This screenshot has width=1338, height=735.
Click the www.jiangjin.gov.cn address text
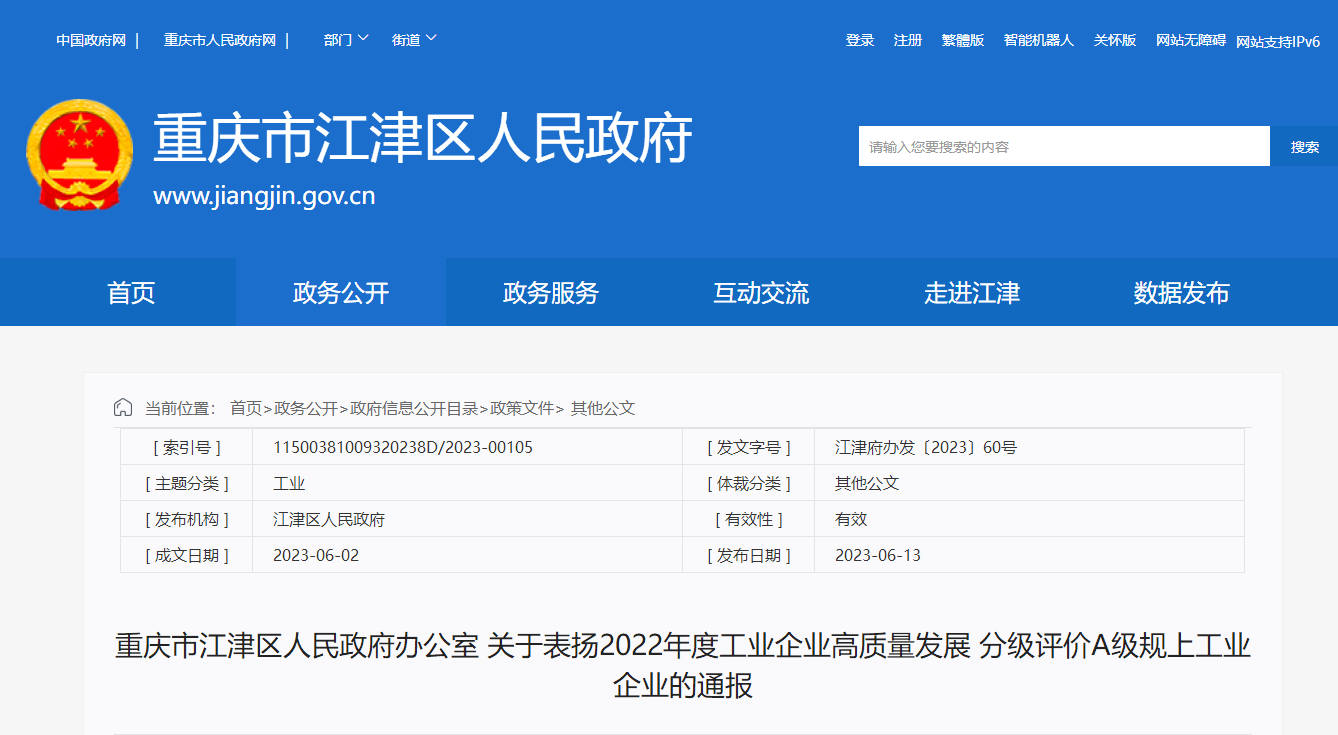264,196
